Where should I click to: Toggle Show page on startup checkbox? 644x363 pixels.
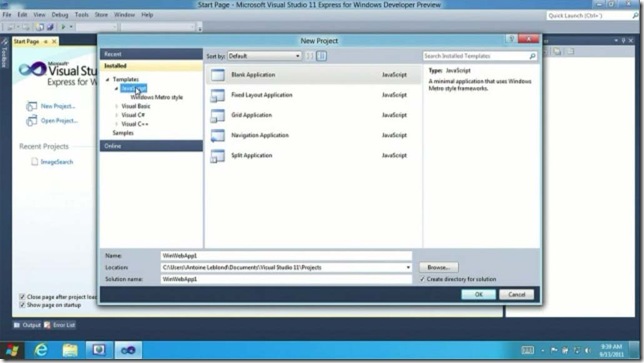(x=22, y=305)
